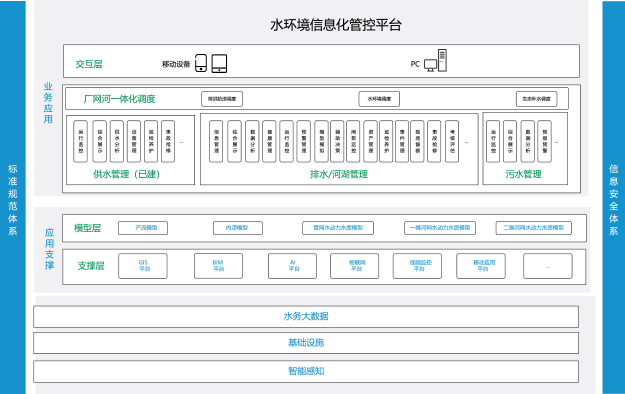Open the 模型模拟 module

point(321,141)
